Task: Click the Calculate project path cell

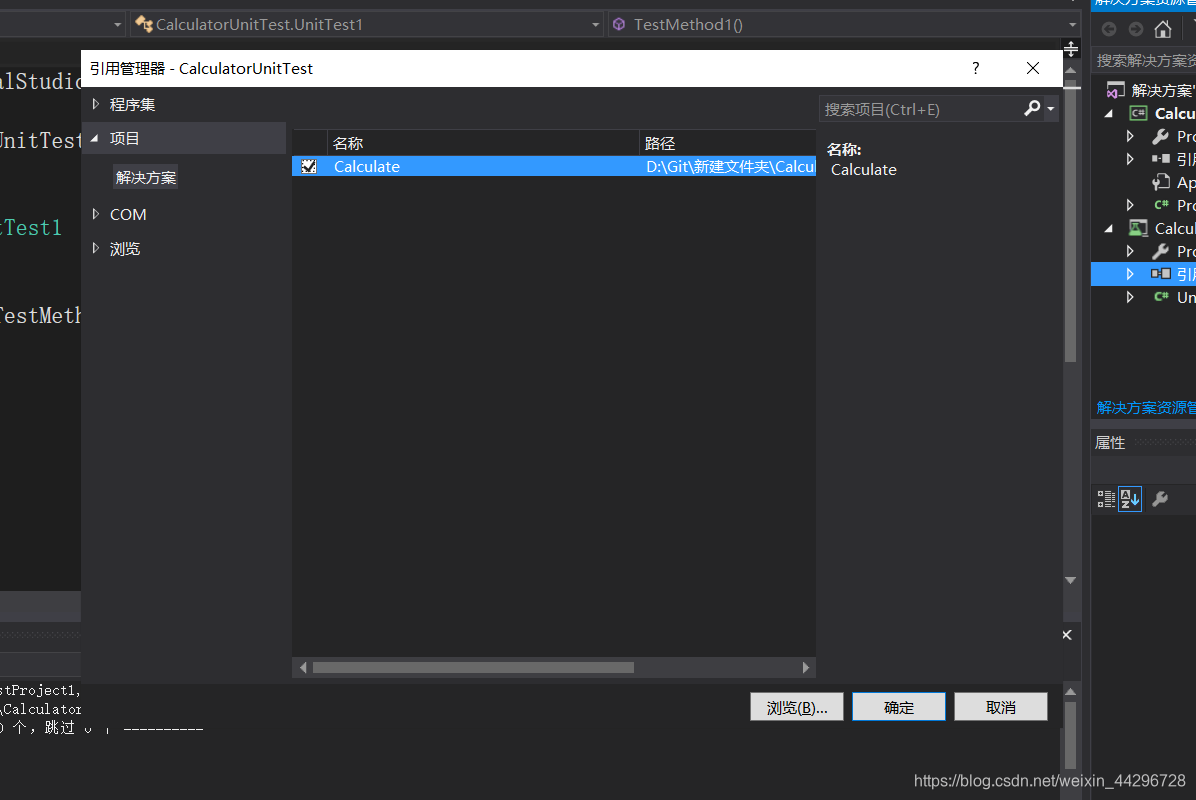Action: click(x=730, y=166)
